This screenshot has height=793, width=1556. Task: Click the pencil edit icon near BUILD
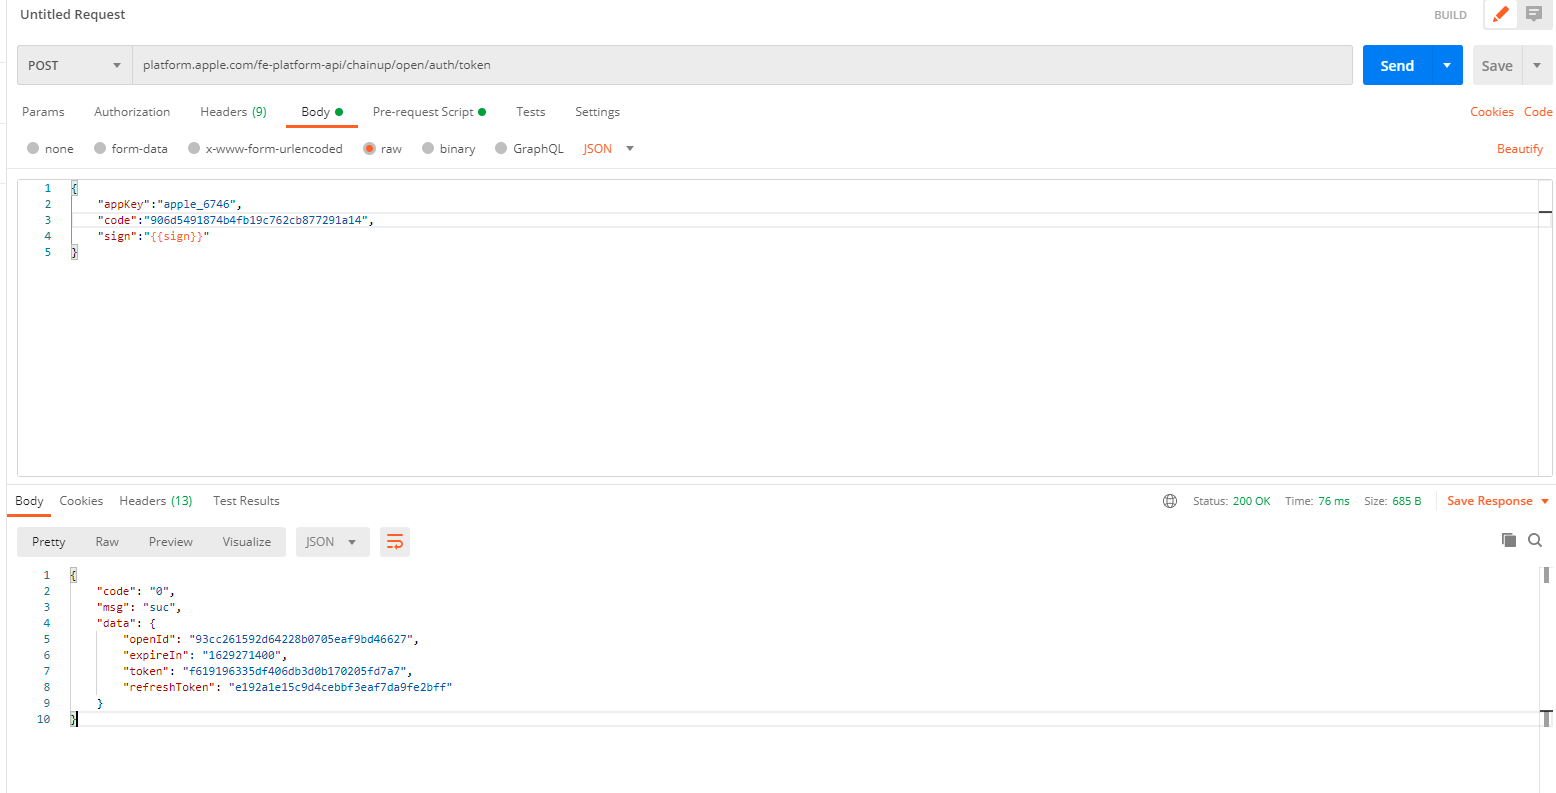pos(1500,14)
